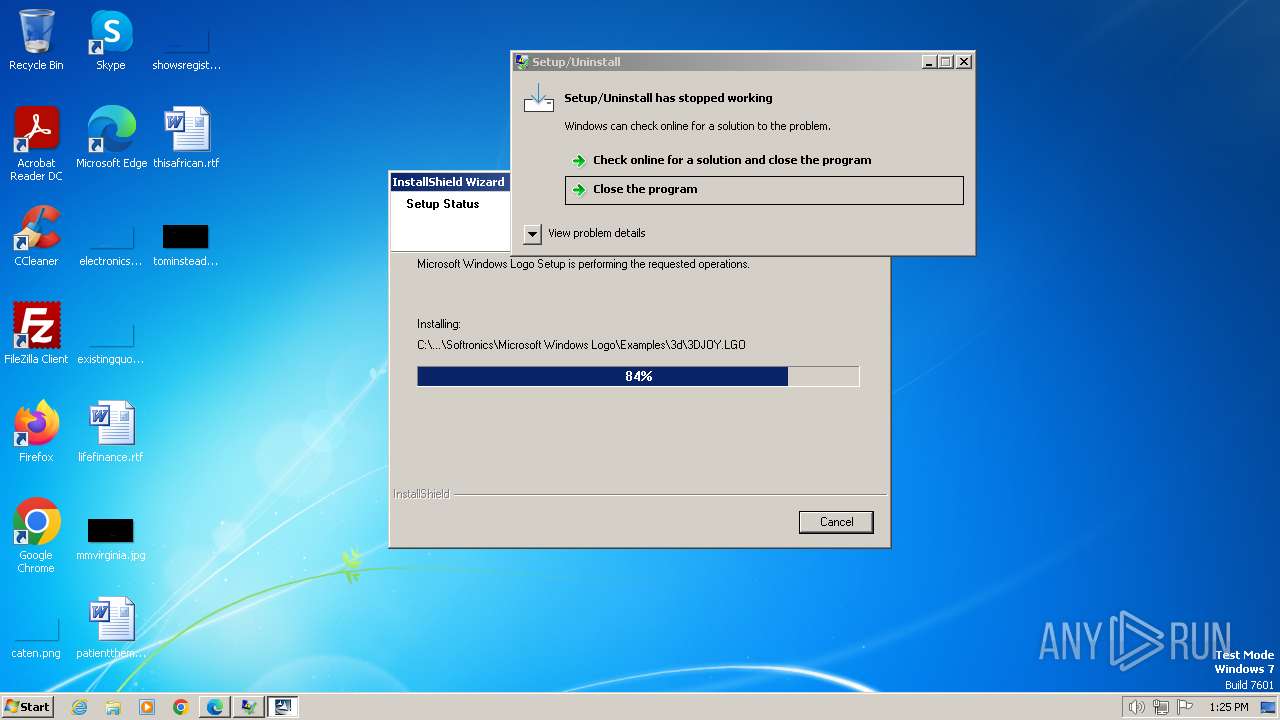The width and height of the screenshot is (1280, 720).
Task: Open the media player taskbar icon
Action: point(147,707)
